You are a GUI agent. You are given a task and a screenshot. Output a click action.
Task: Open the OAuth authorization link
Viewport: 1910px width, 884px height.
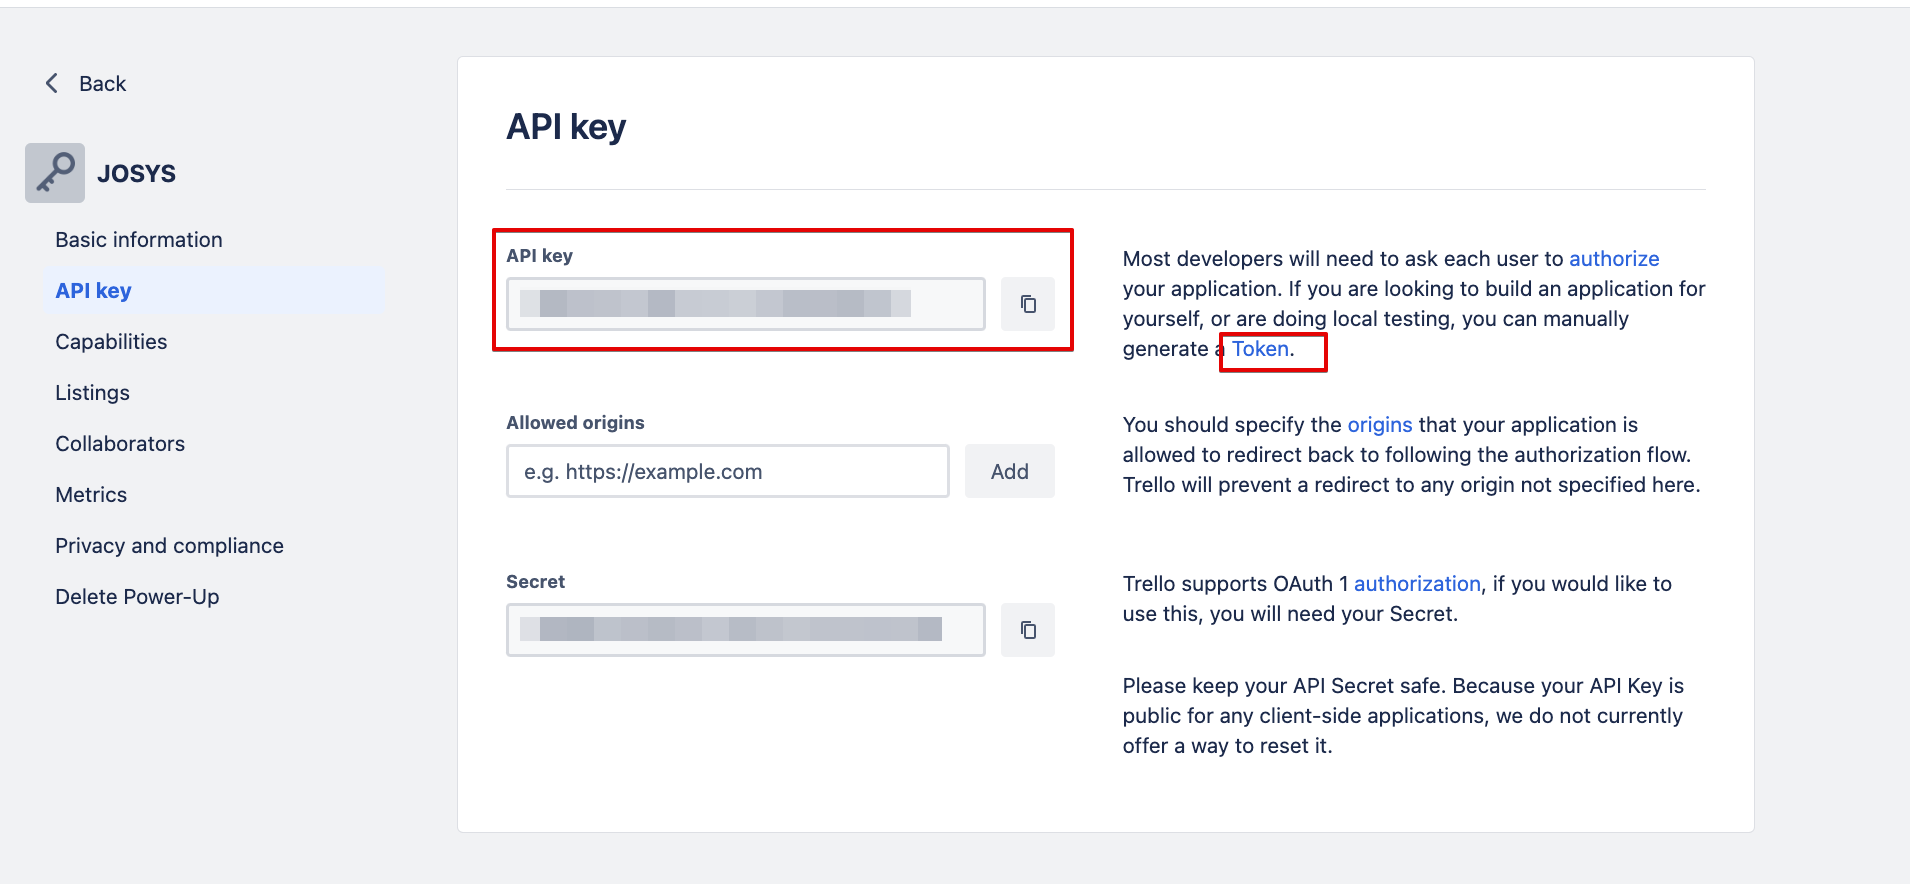point(1416,584)
